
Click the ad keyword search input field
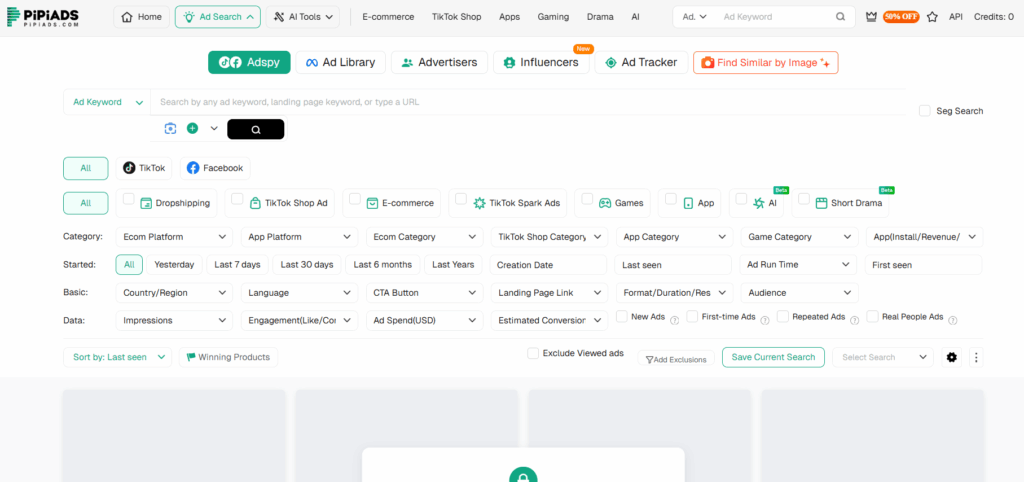pos(530,102)
